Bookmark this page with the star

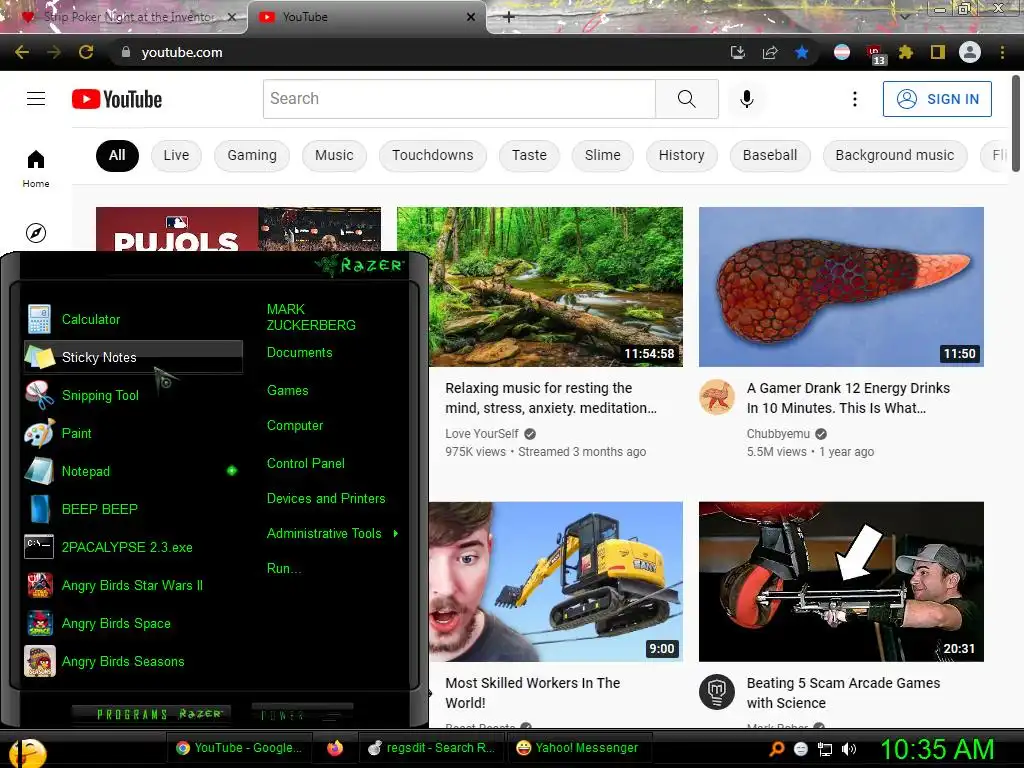(801, 52)
